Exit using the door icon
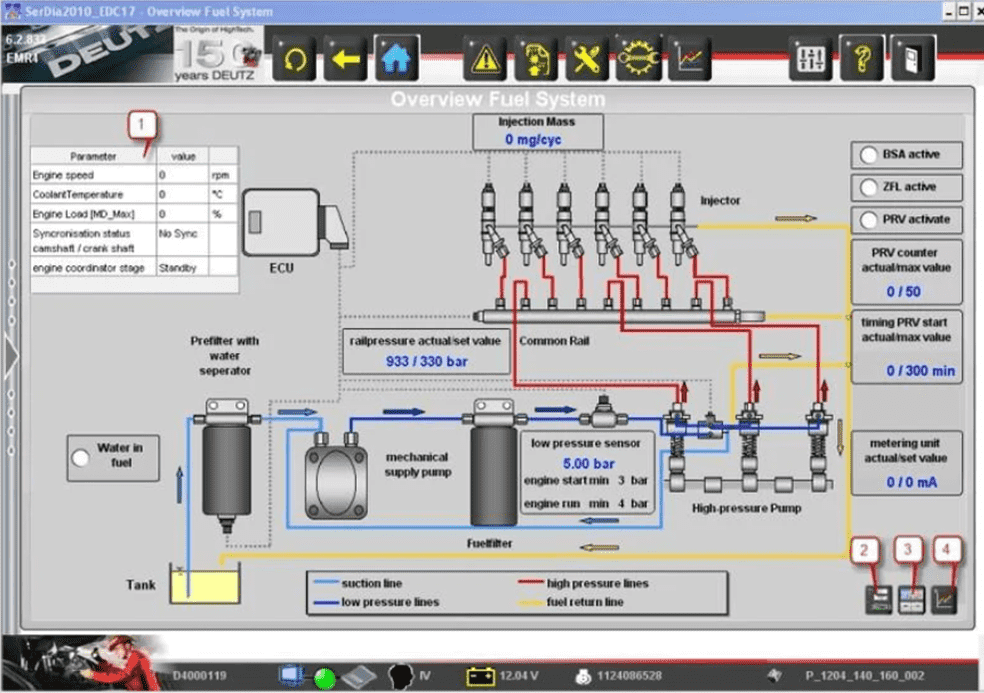The image size is (984, 693). tap(913, 59)
